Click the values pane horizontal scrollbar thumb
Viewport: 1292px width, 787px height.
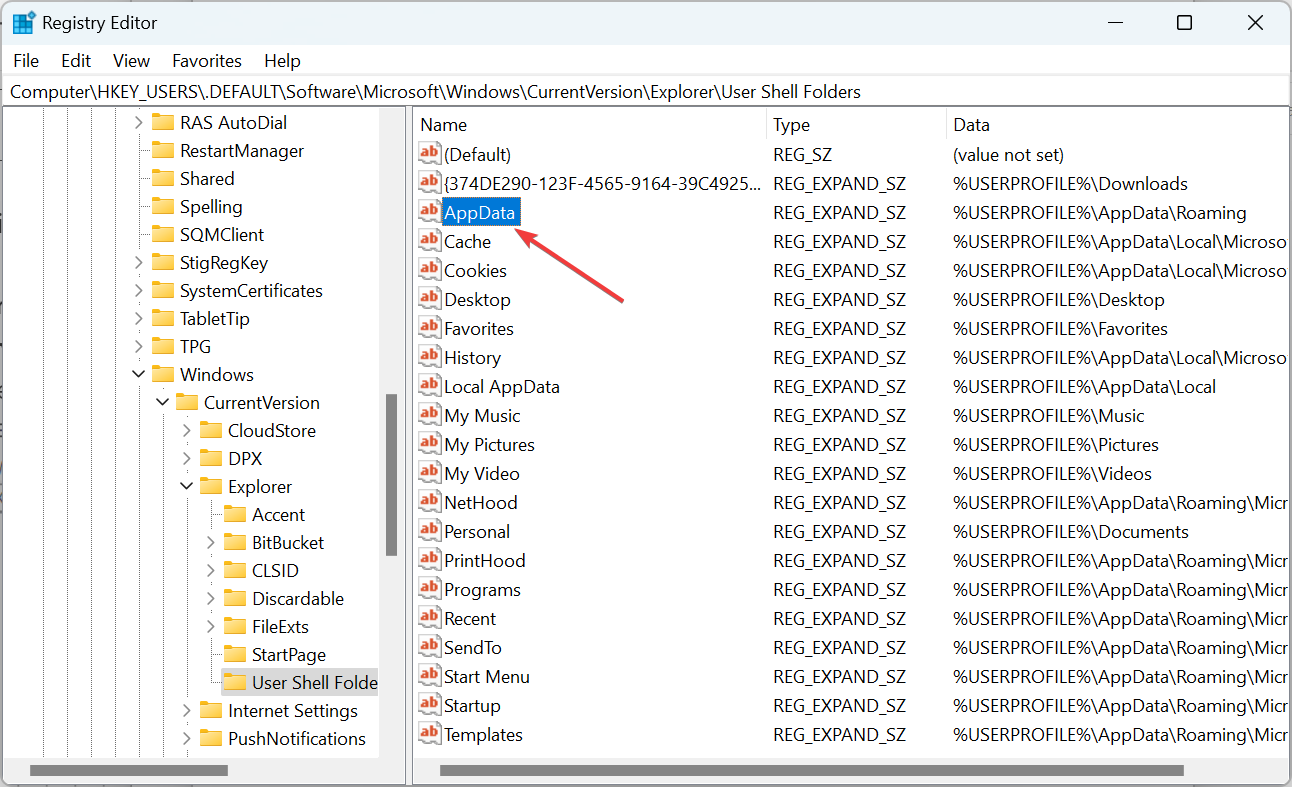(812, 771)
